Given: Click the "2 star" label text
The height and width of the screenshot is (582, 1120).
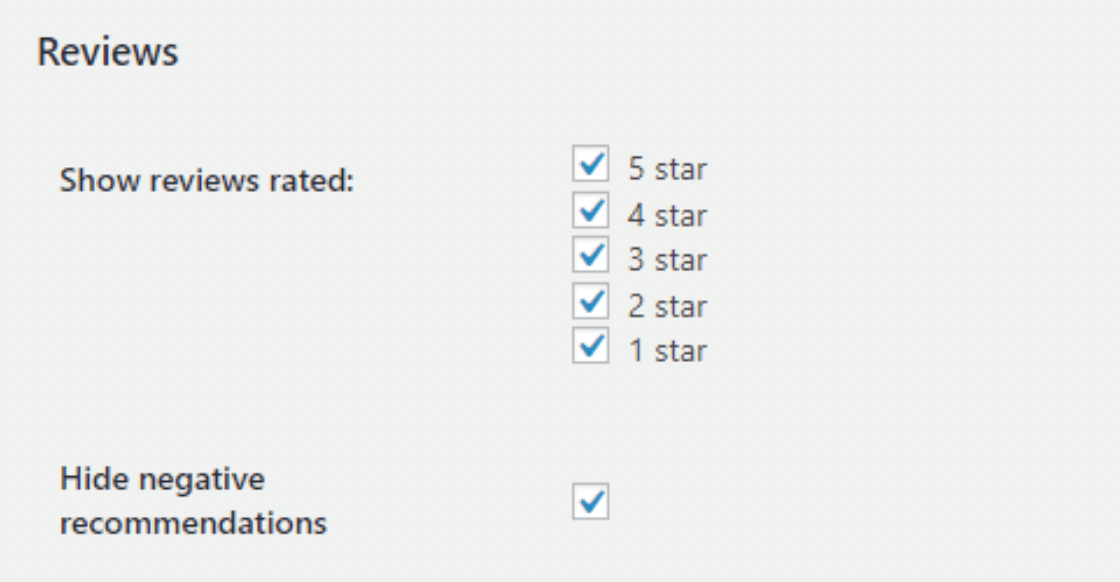Looking at the screenshot, I should [667, 306].
